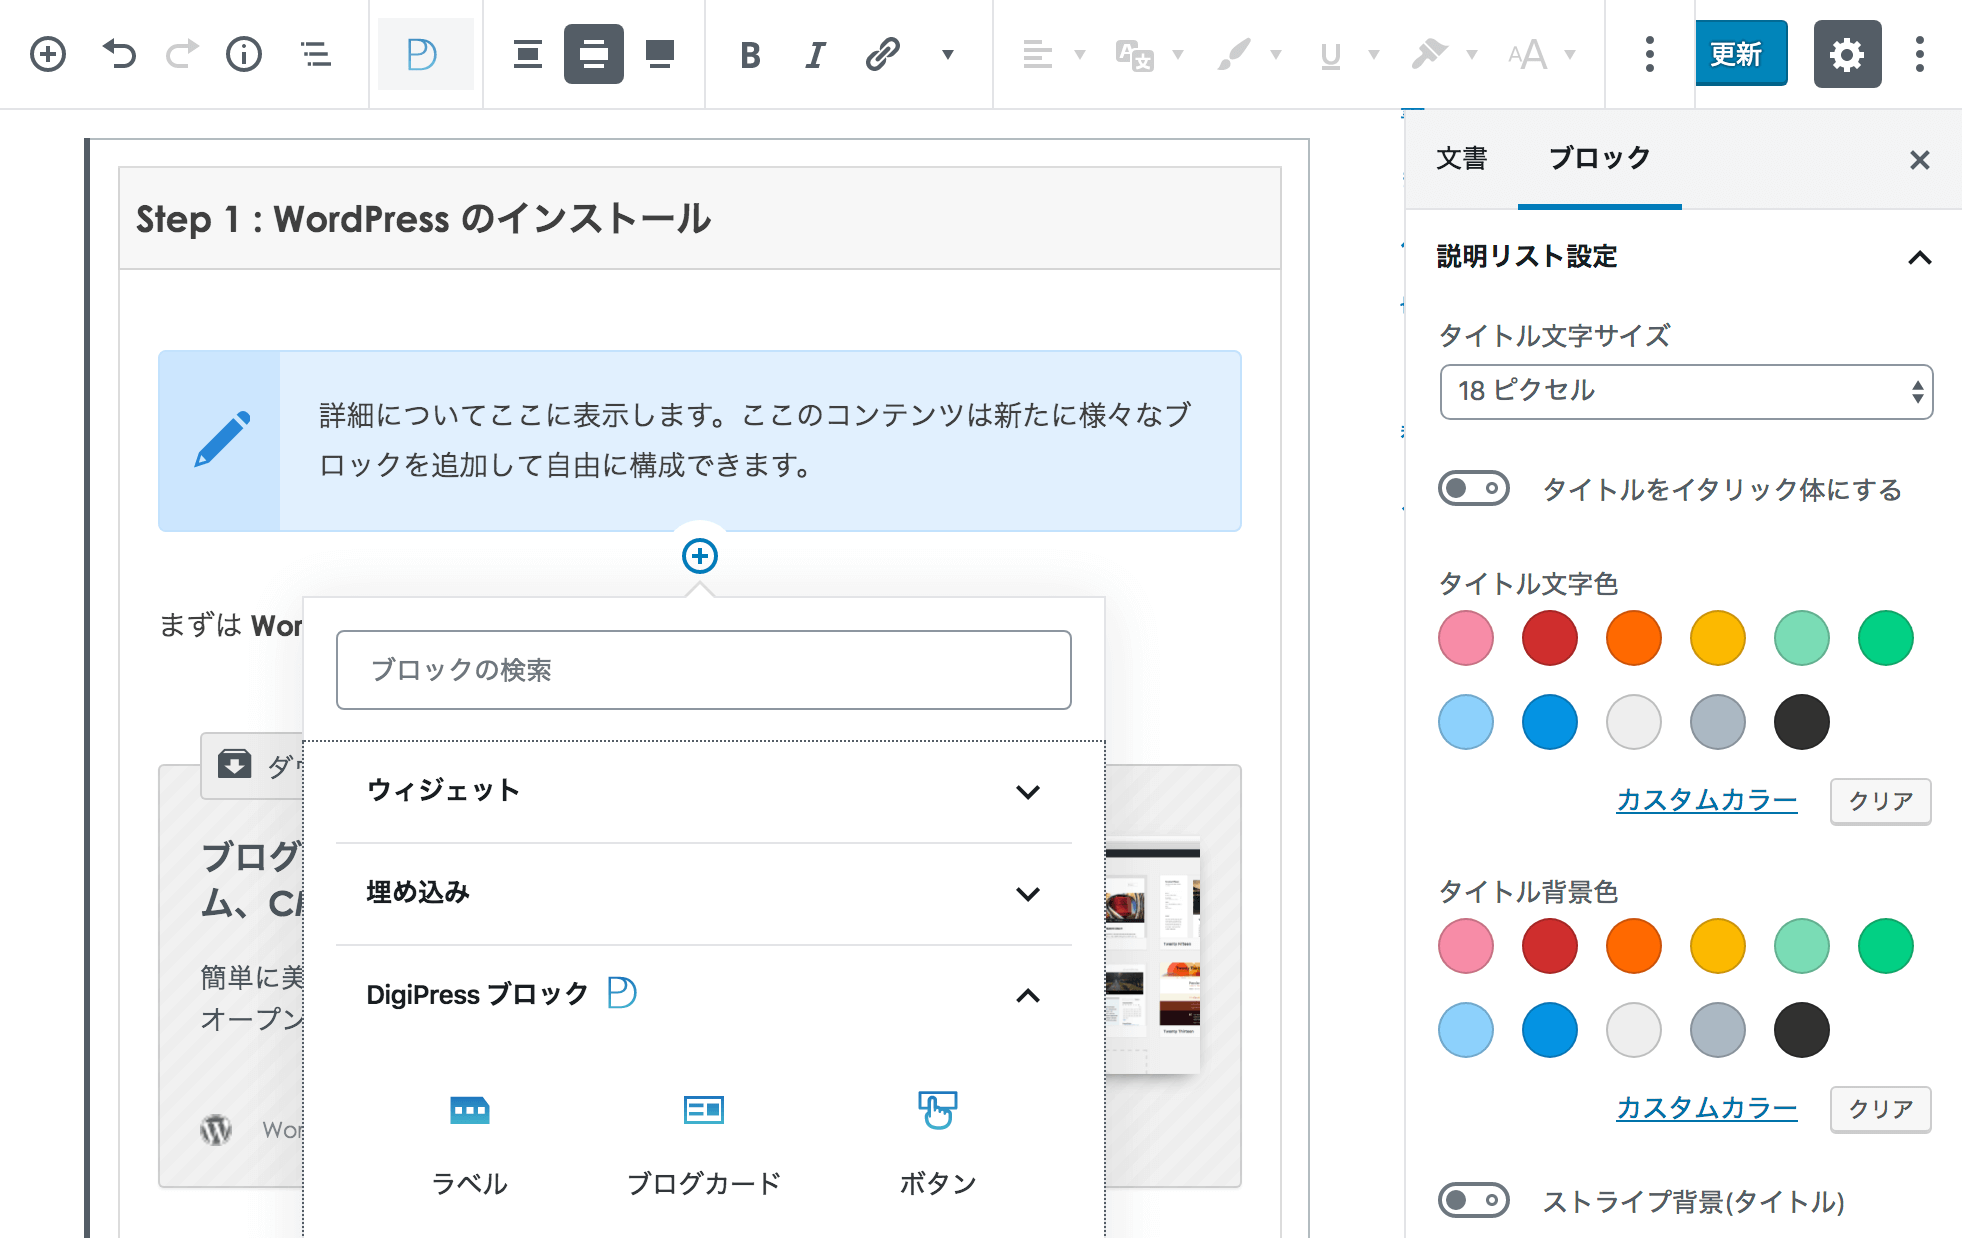This screenshot has height=1238, width=1962.
Task: Pick the red タイトル文字色 swatch
Action: pyautogui.click(x=1549, y=638)
